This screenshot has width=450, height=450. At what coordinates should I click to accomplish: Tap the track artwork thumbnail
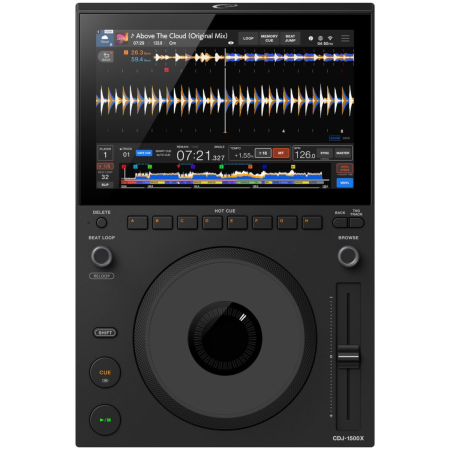coord(122,39)
